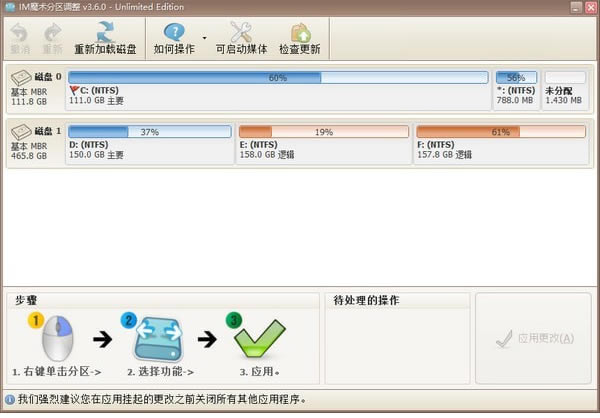The height and width of the screenshot is (418, 600).
Task: Select the 未分配 unallocated space bar
Action: [x=565, y=78]
